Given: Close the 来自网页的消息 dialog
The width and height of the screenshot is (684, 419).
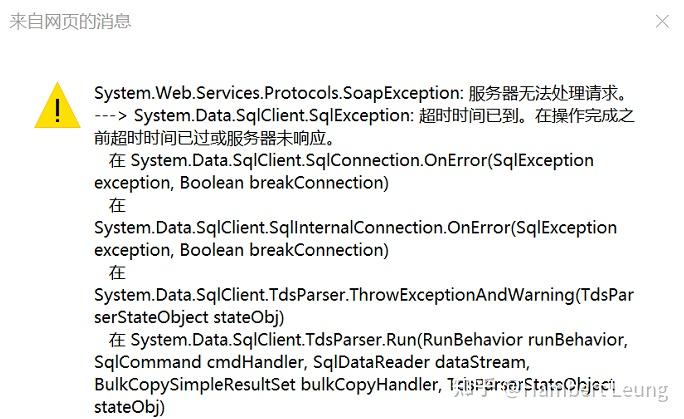Looking at the screenshot, I should 662,21.
